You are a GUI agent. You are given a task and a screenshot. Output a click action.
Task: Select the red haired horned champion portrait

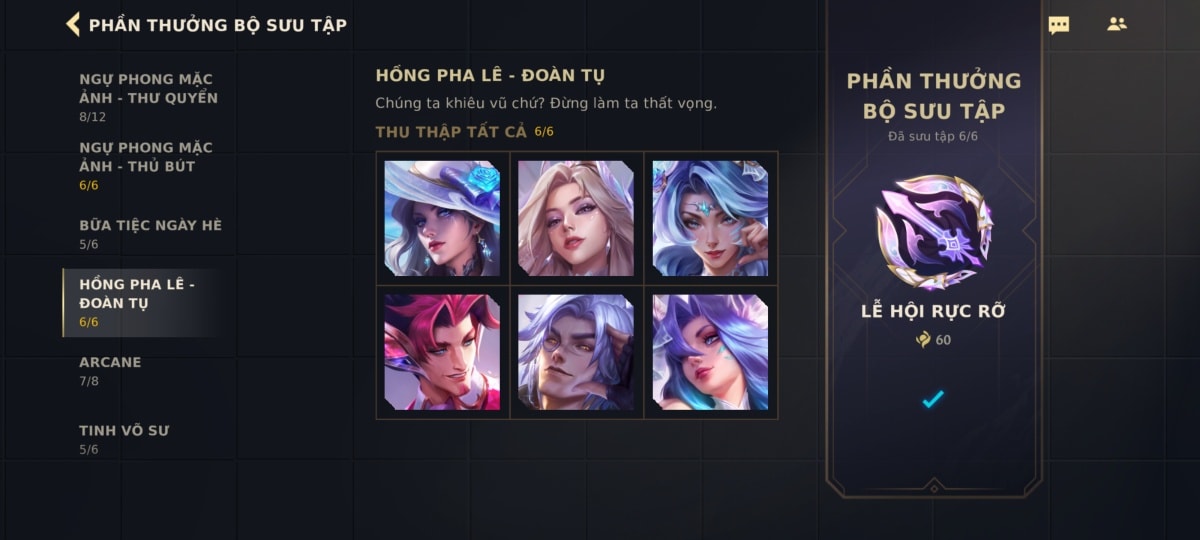442,352
